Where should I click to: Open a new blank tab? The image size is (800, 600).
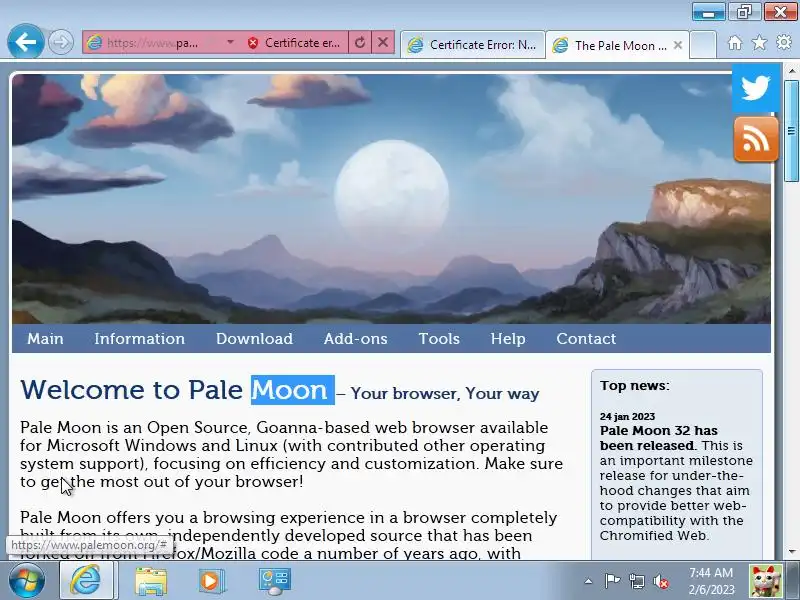tap(704, 45)
